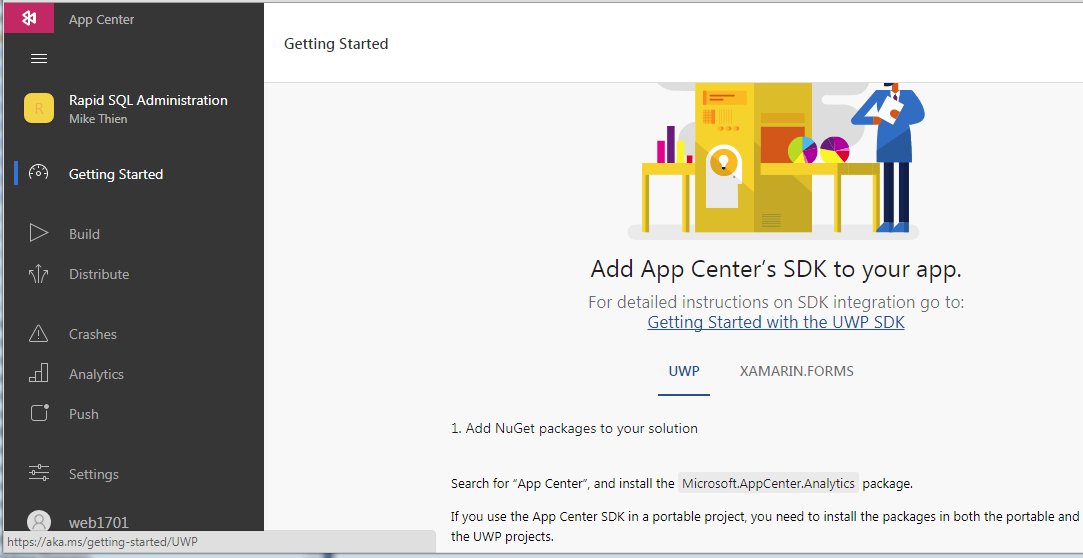Screen dimensions: 1083x558
Task: Click the Add App Center's SDK heading
Action: click(x=776, y=269)
